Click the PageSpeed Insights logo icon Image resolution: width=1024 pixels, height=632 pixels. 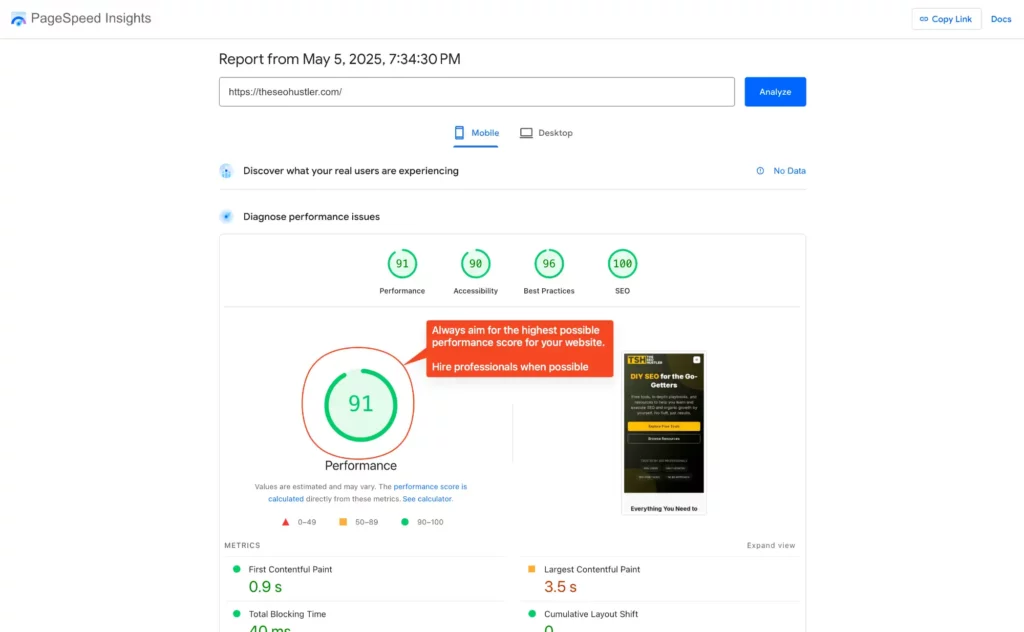pyautogui.click(x=18, y=19)
